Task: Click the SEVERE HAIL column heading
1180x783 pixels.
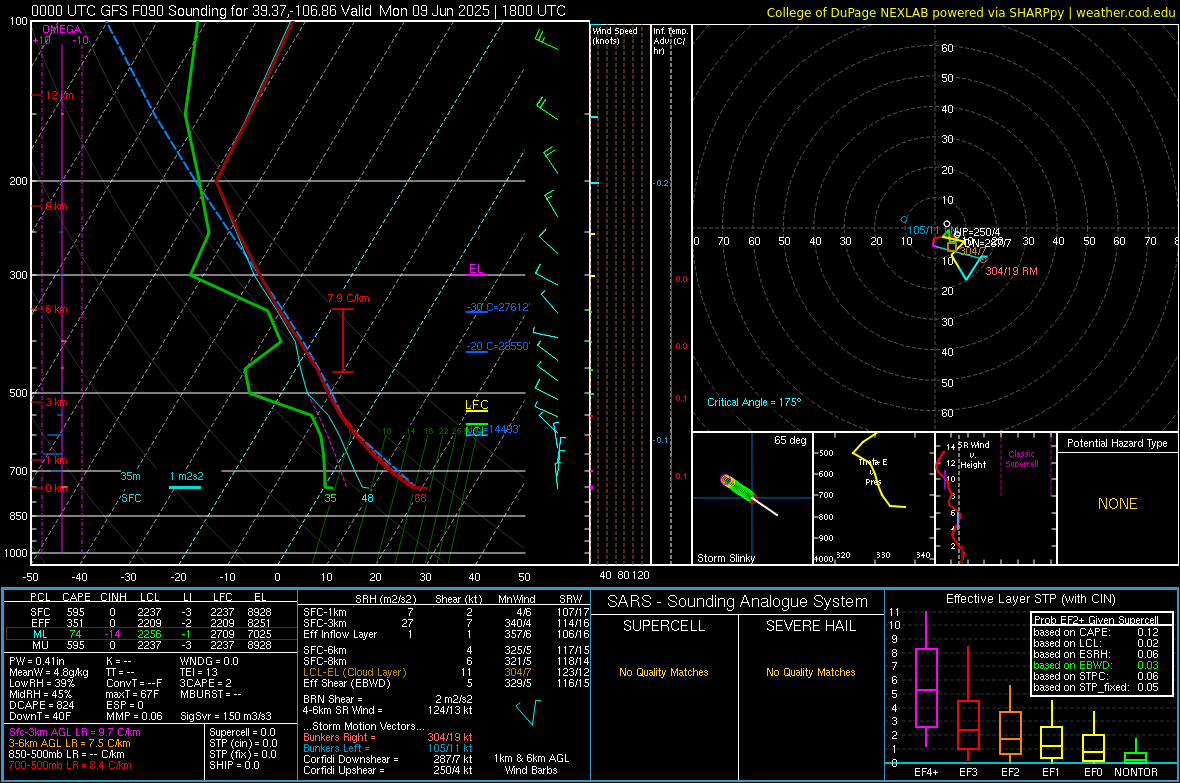Action: click(x=811, y=626)
